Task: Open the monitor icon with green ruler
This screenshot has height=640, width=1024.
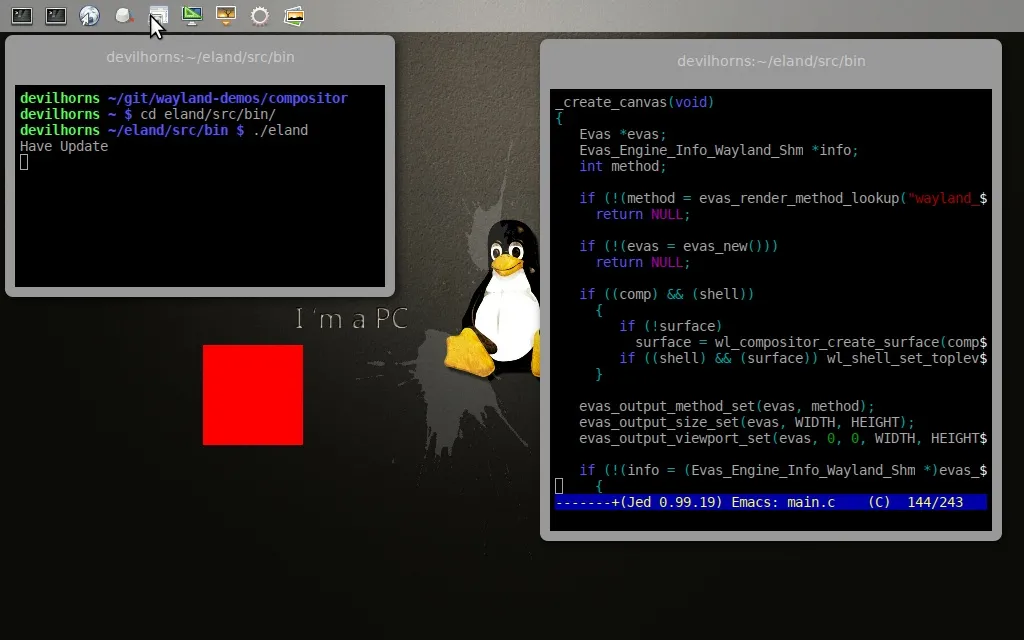Action: (x=192, y=16)
